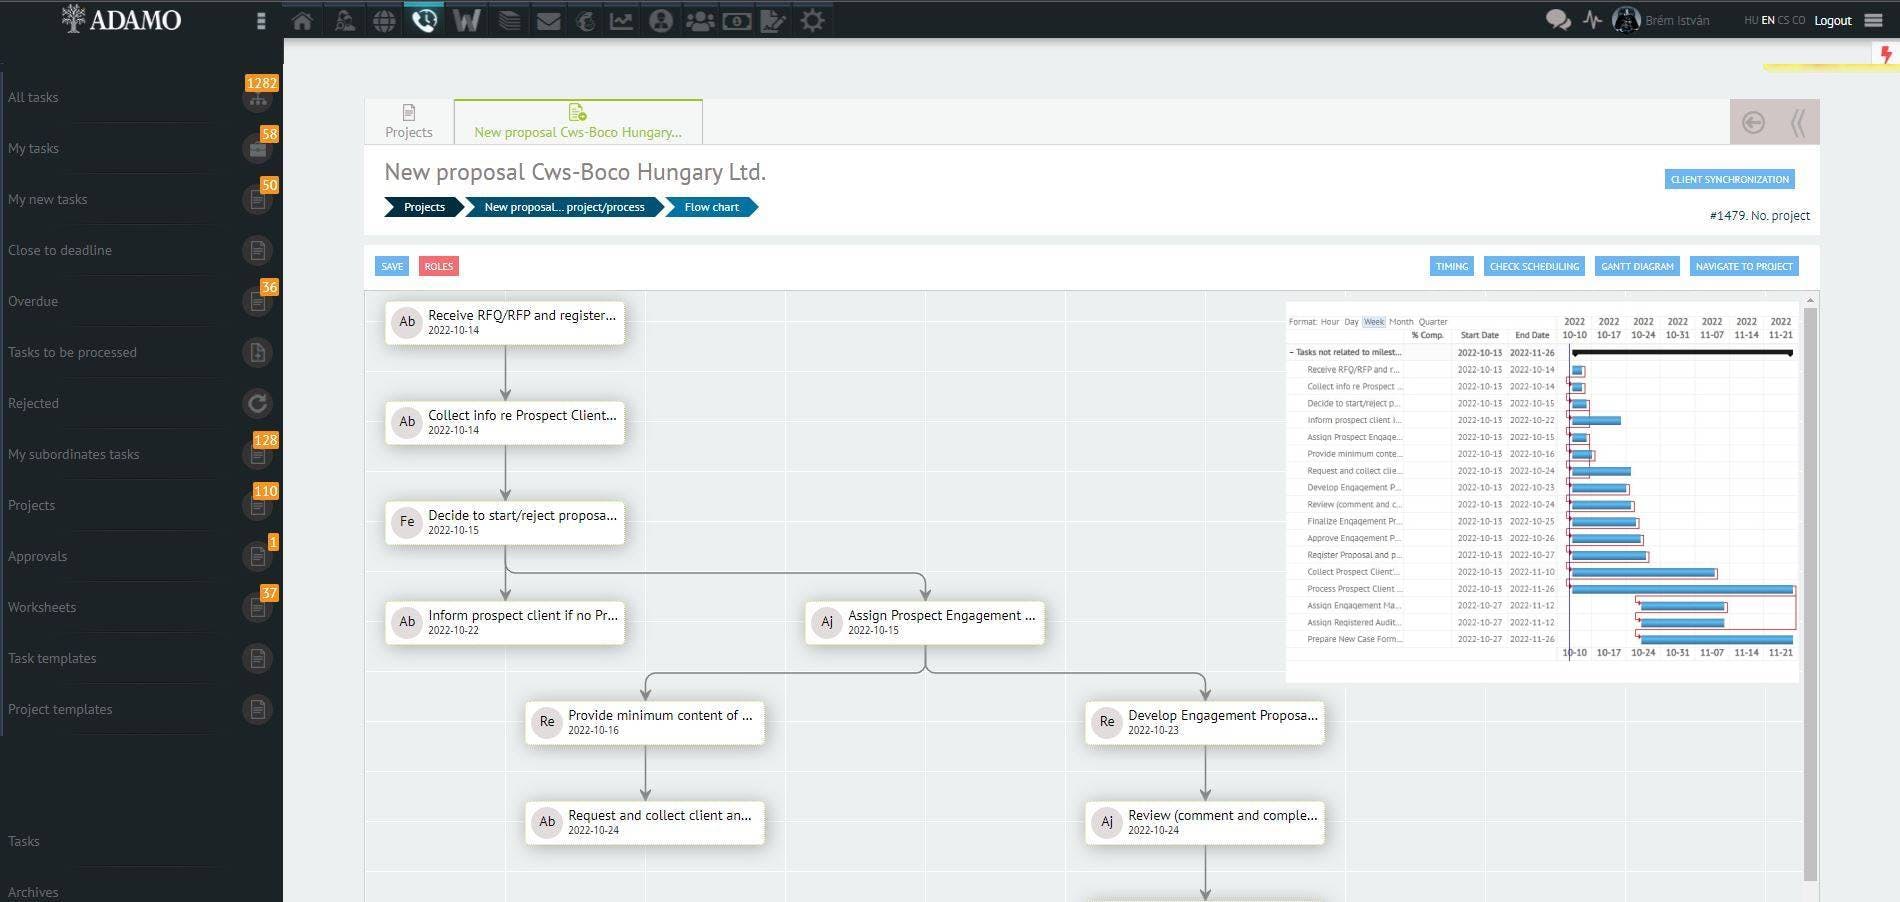Open the Home icon in top toolbar

[302, 20]
